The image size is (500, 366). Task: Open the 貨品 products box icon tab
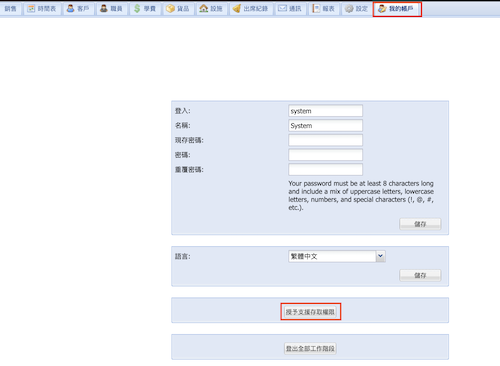point(178,9)
